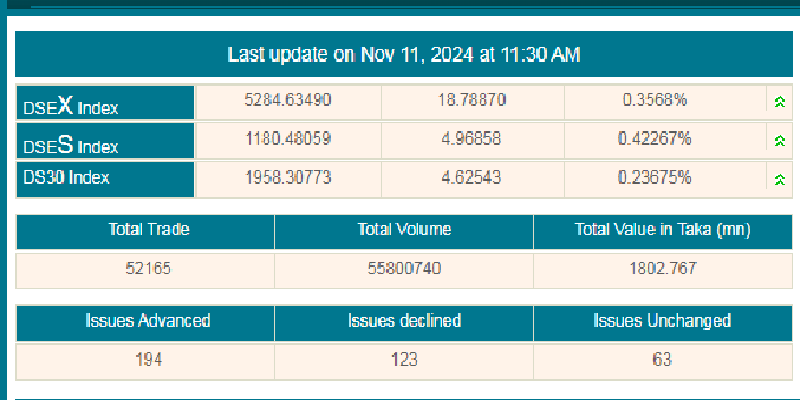This screenshot has width=800, height=400.
Task: Click DSEX Index value 5284.63490
Action: [x=288, y=100]
